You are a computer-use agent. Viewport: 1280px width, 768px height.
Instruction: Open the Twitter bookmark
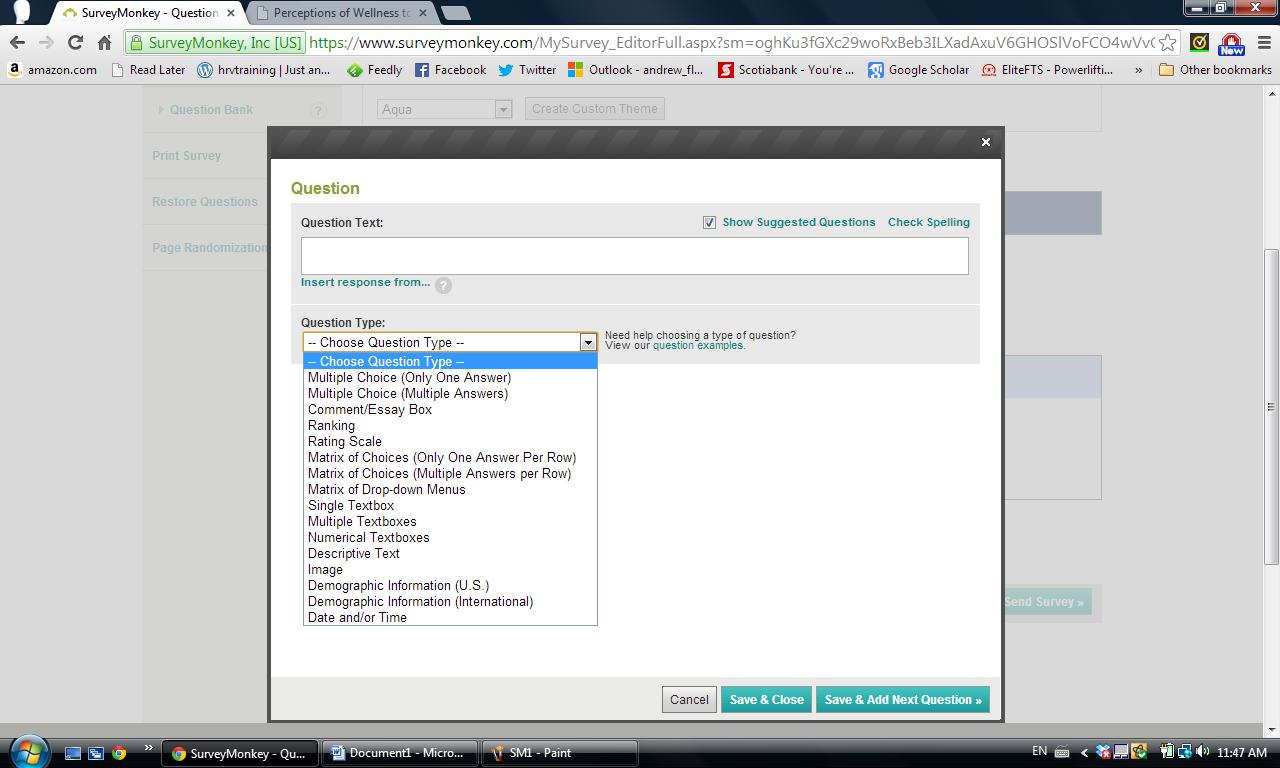pos(527,70)
